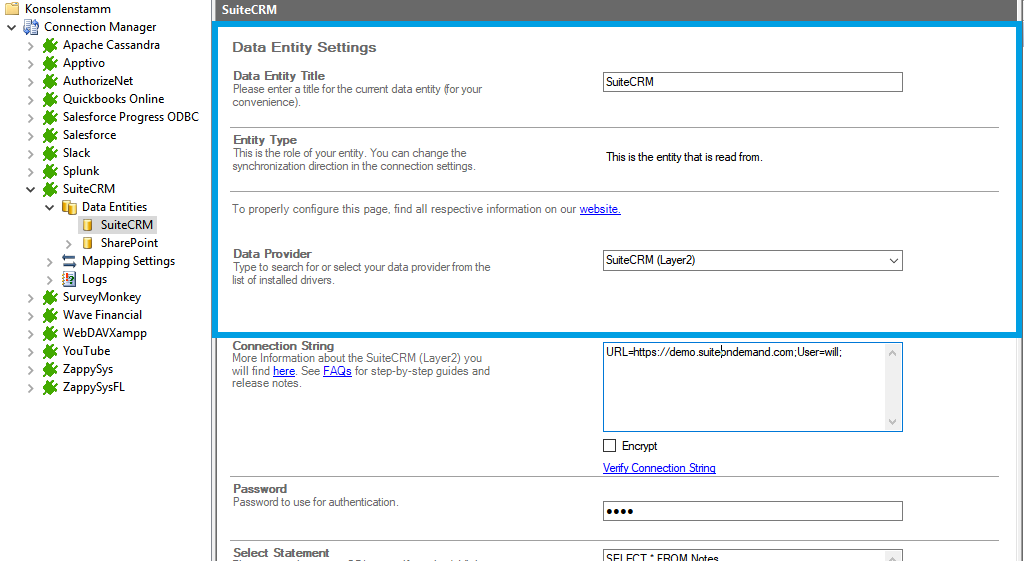Click the YouTube connection icon
Screen dimensions: 1024x561
[50, 351]
